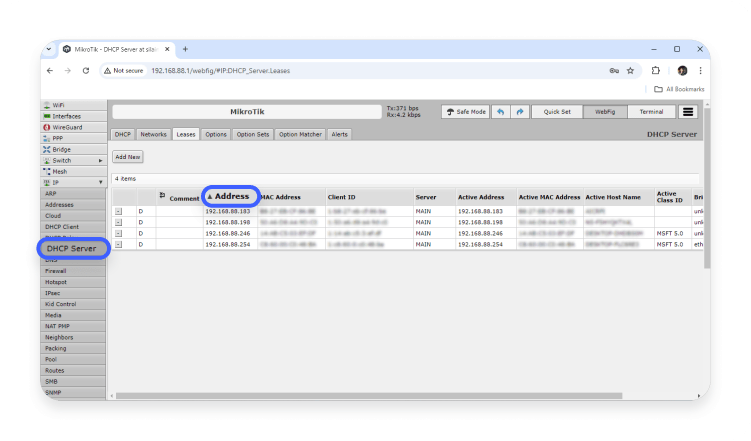Switch to WebFig view

coord(605,112)
